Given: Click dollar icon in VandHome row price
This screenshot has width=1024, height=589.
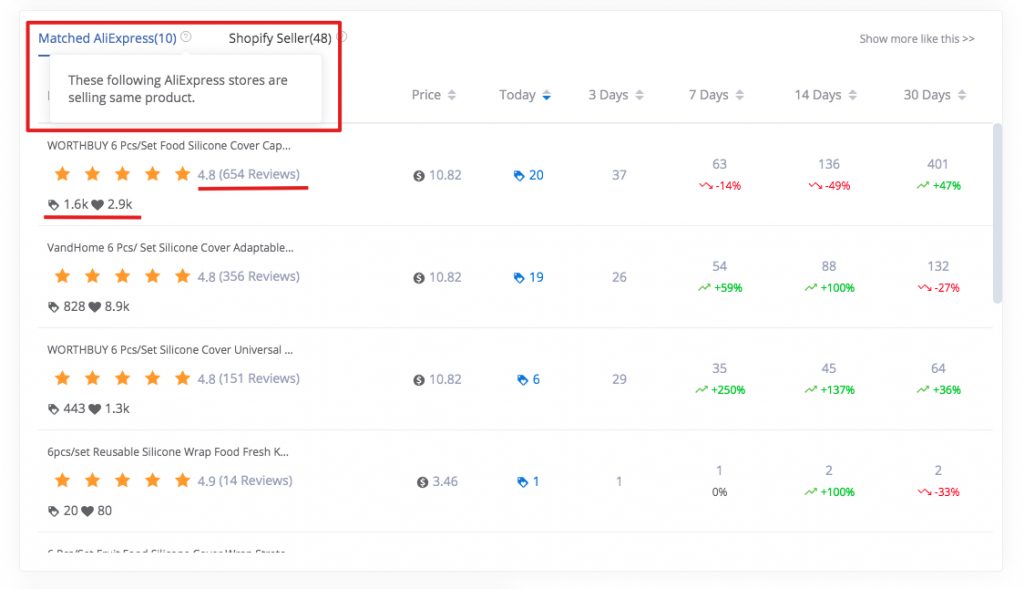Looking at the screenshot, I should (x=419, y=278).
